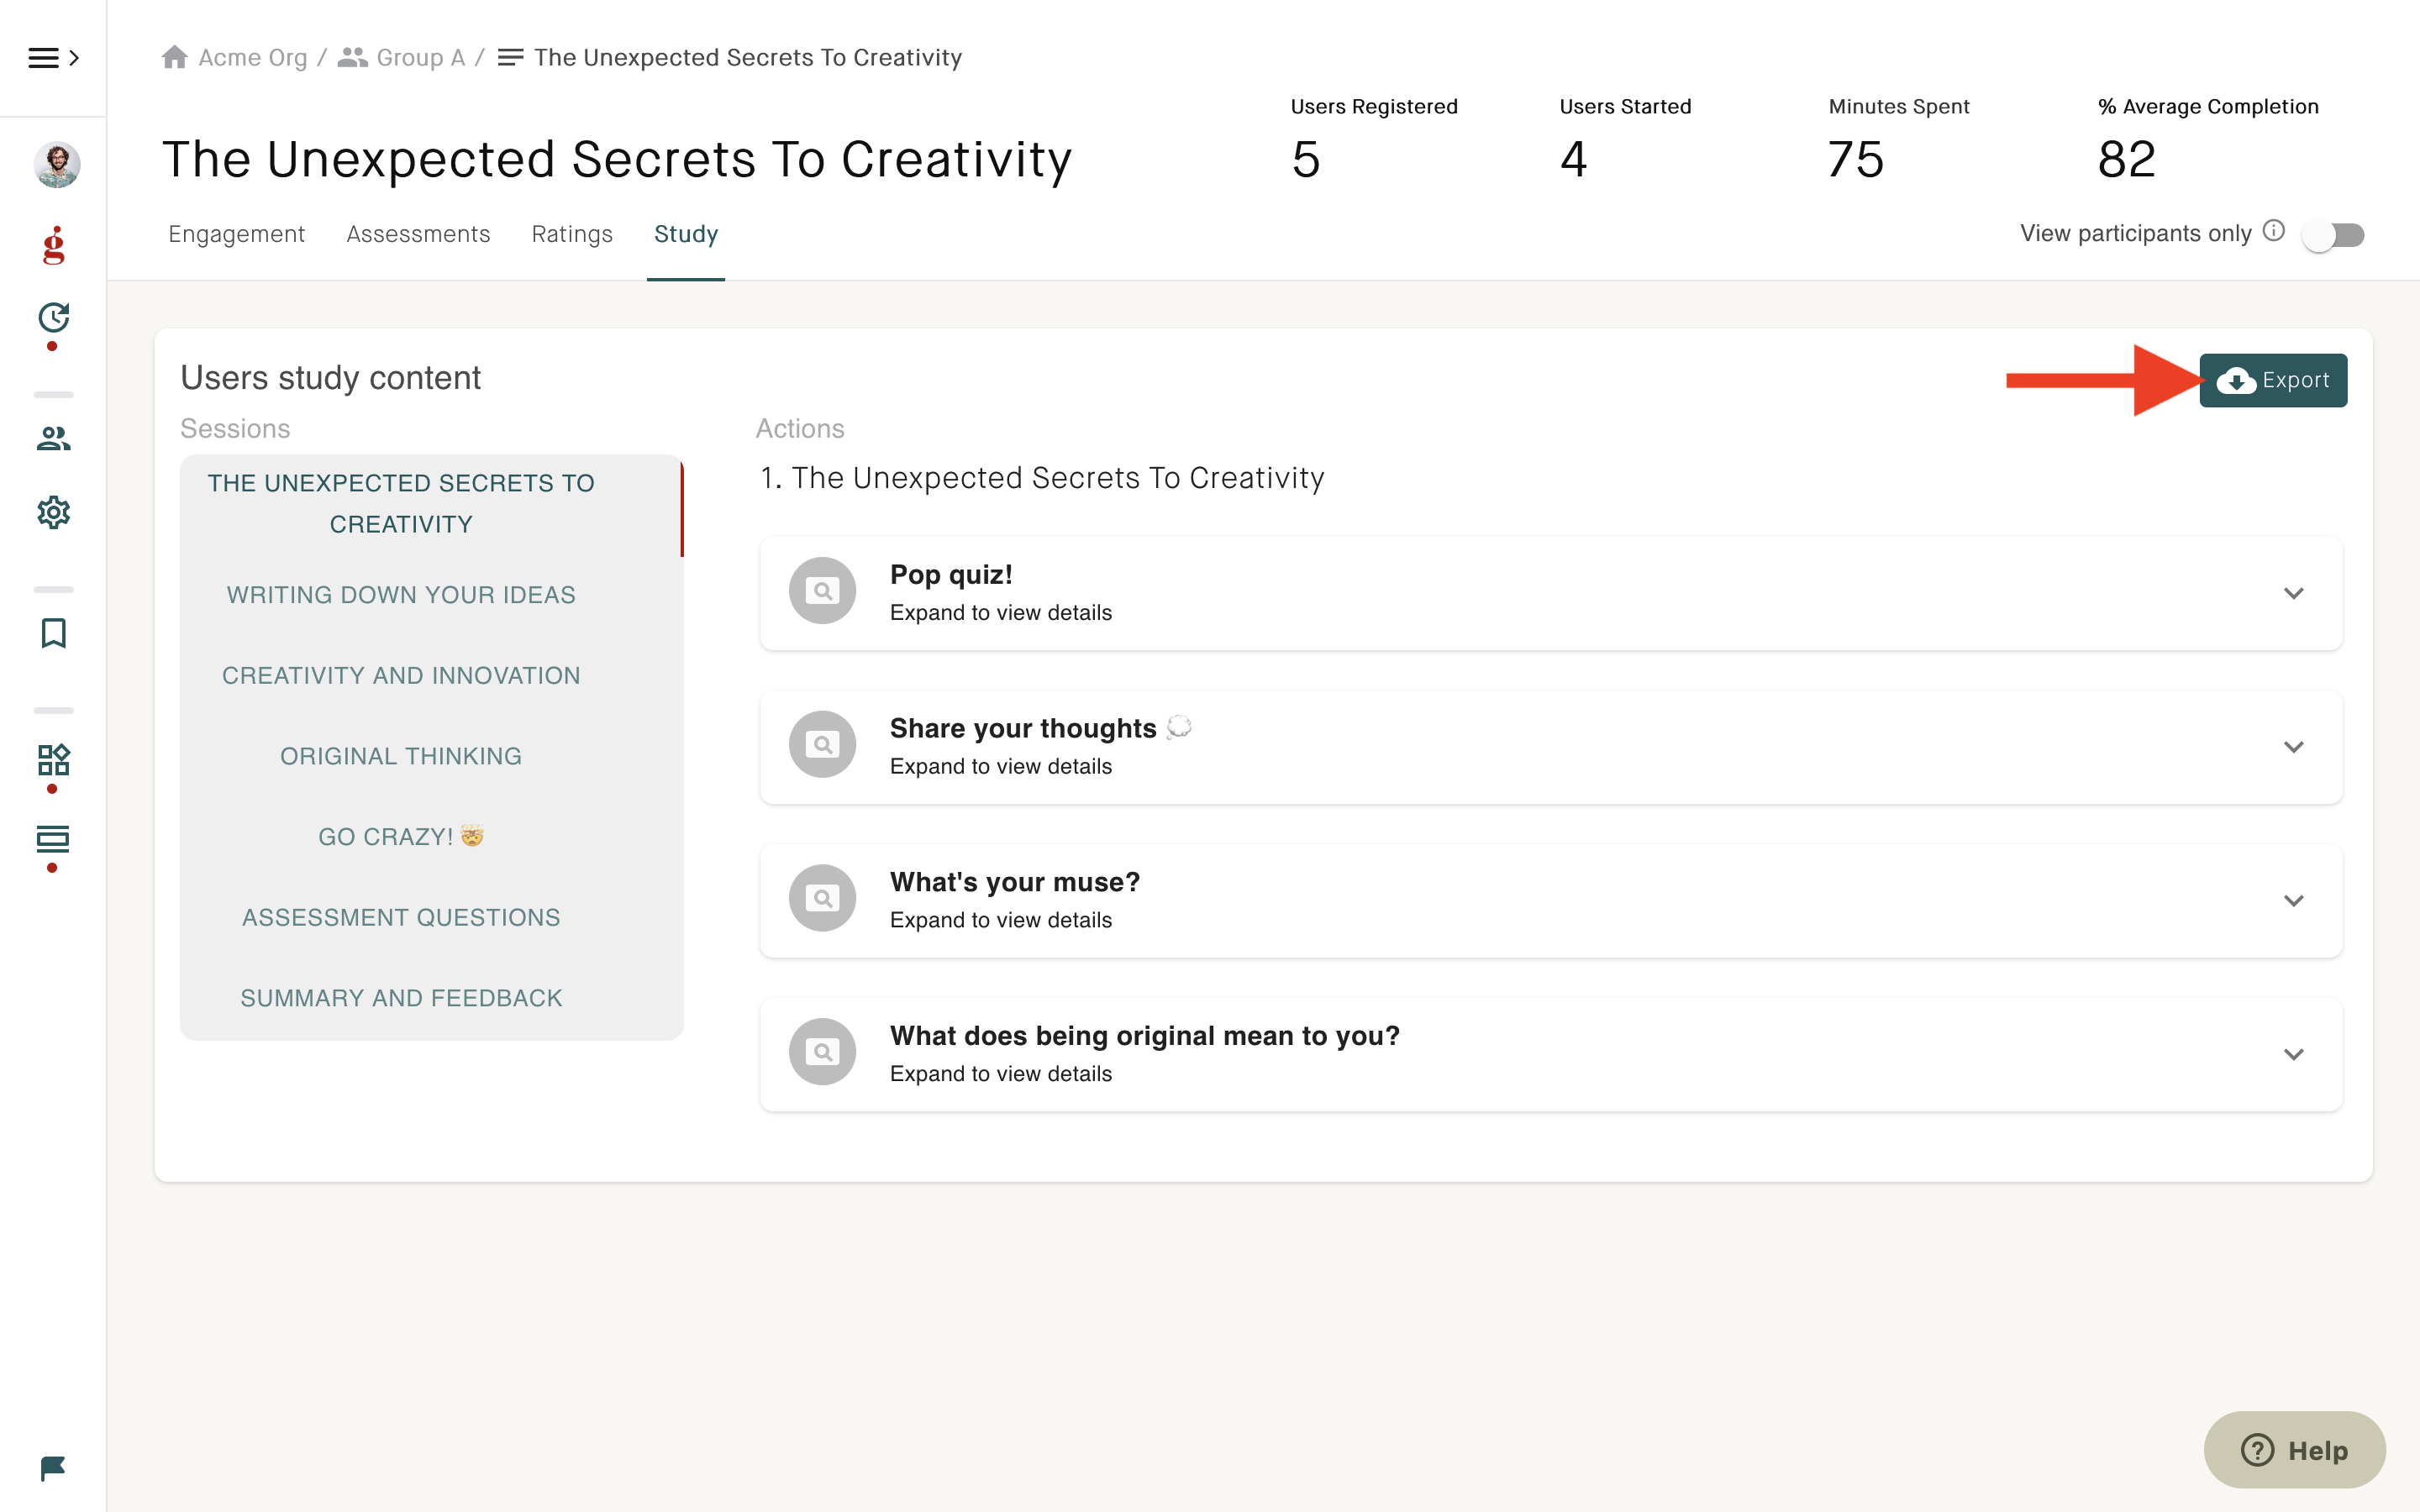
Task: Go to Acme Org breadcrumb link
Action: 253,57
